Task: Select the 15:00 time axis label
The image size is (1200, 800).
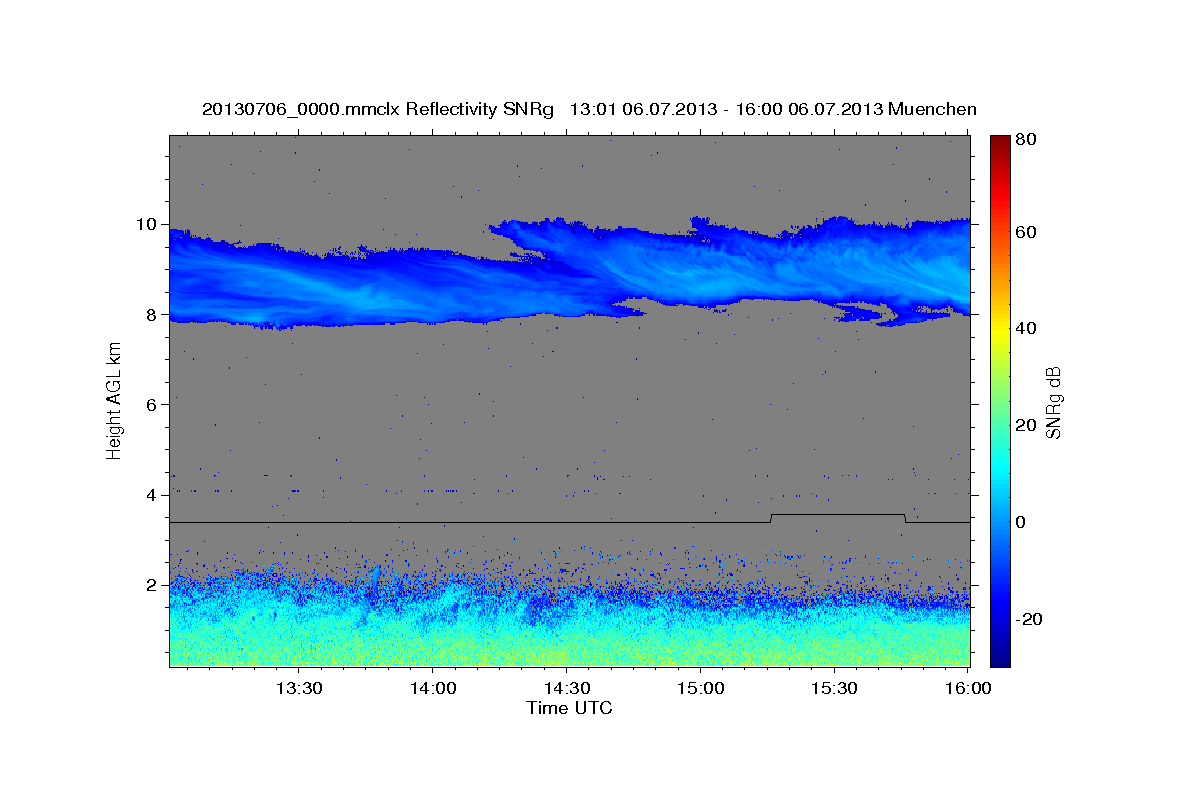Action: click(x=701, y=689)
